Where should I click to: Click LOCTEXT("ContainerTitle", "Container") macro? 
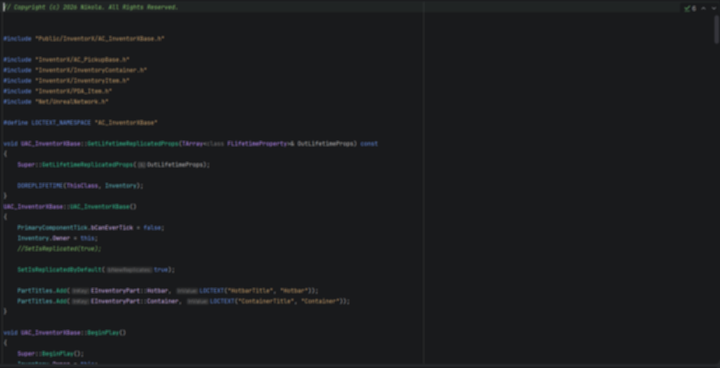coord(278,301)
